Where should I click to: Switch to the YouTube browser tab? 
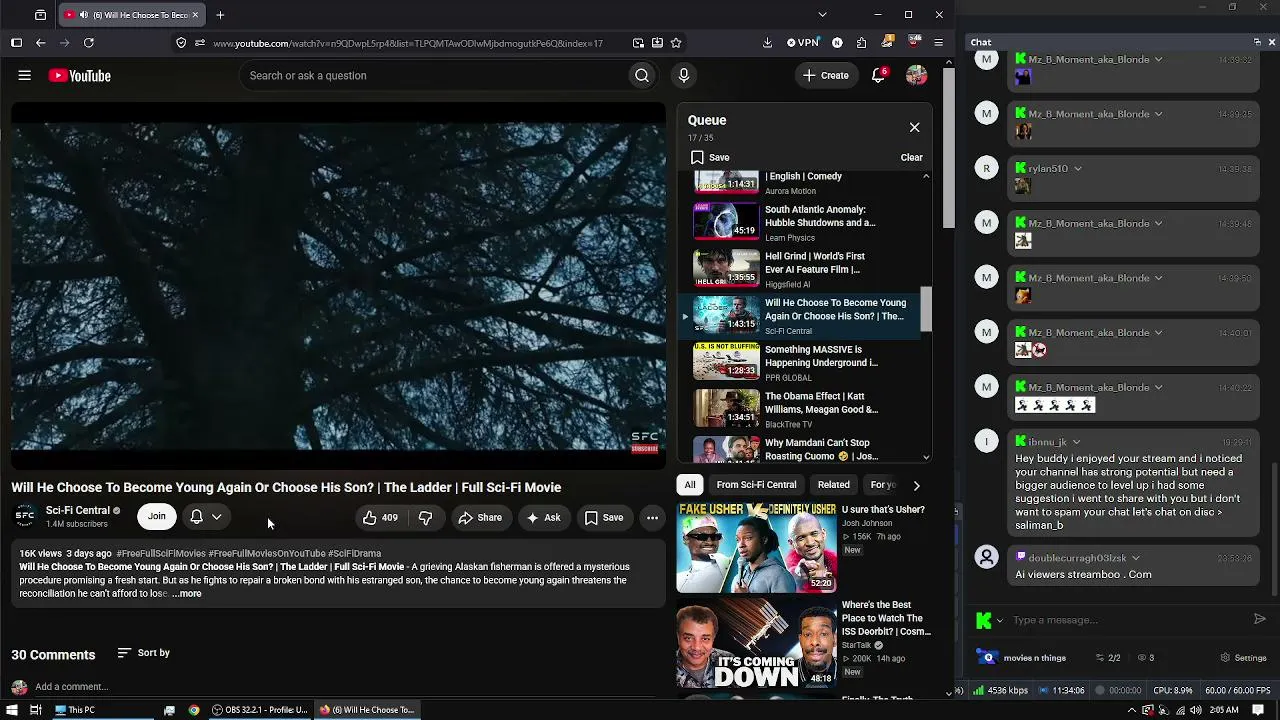130,15
